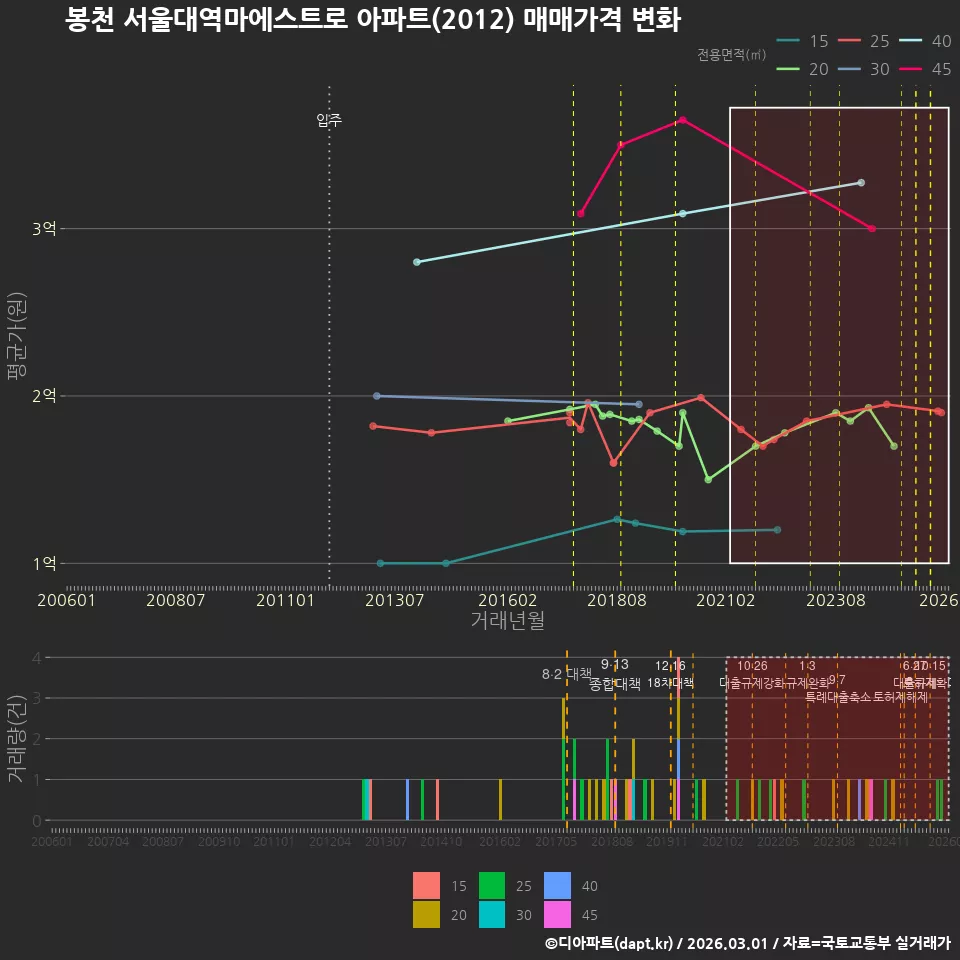960x960 pixels.
Task: Click the first point of magenta 45 line
Action: point(580,214)
